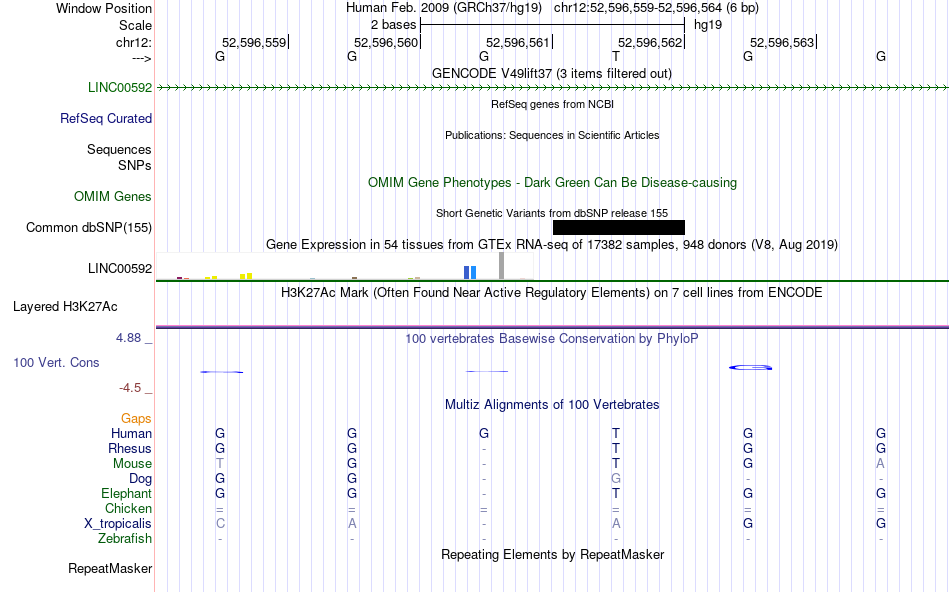Click the hg19 label beside scale bar
Viewport: 950px width, 592px height.
click(x=708, y=25)
